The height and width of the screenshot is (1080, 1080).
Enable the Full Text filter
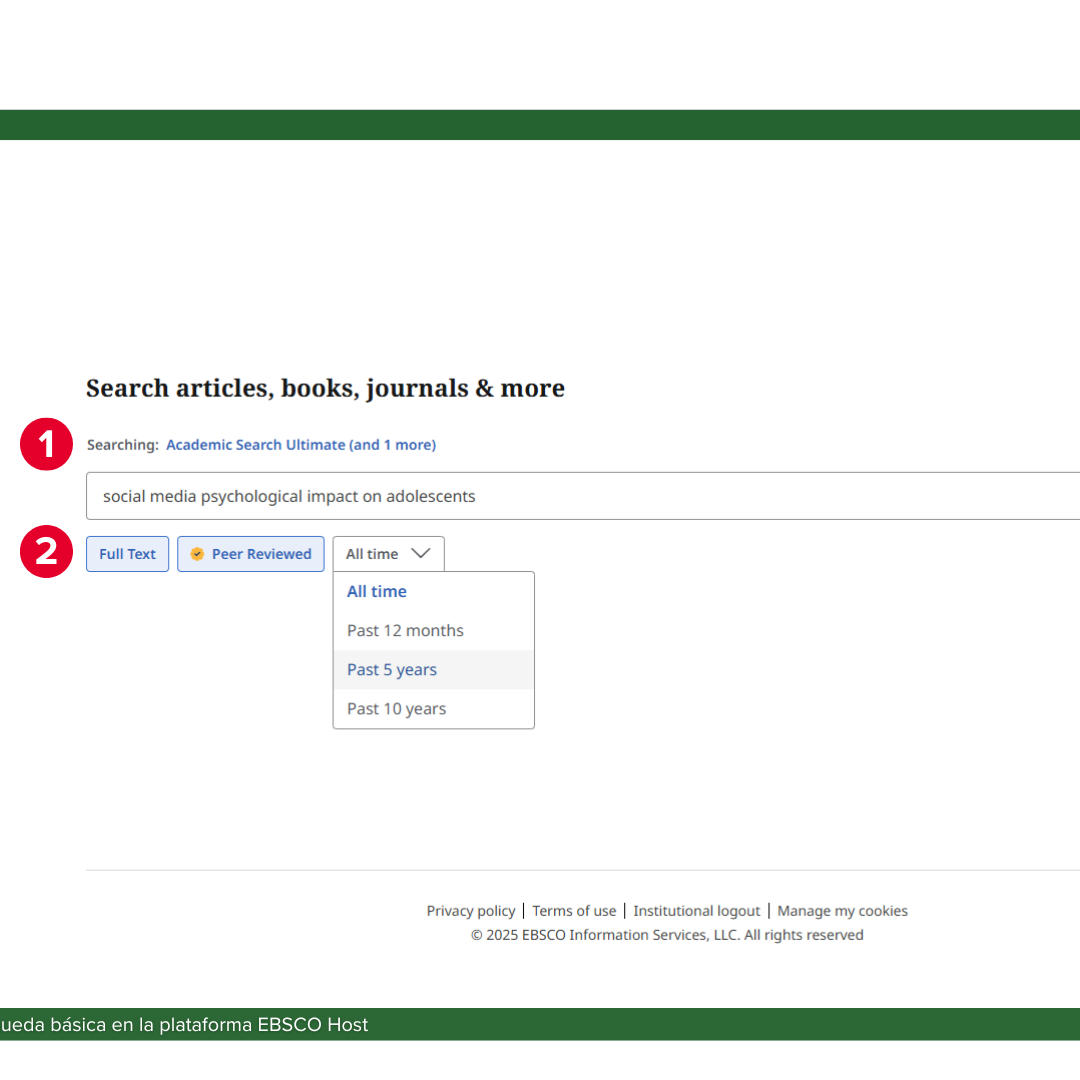[x=127, y=553]
